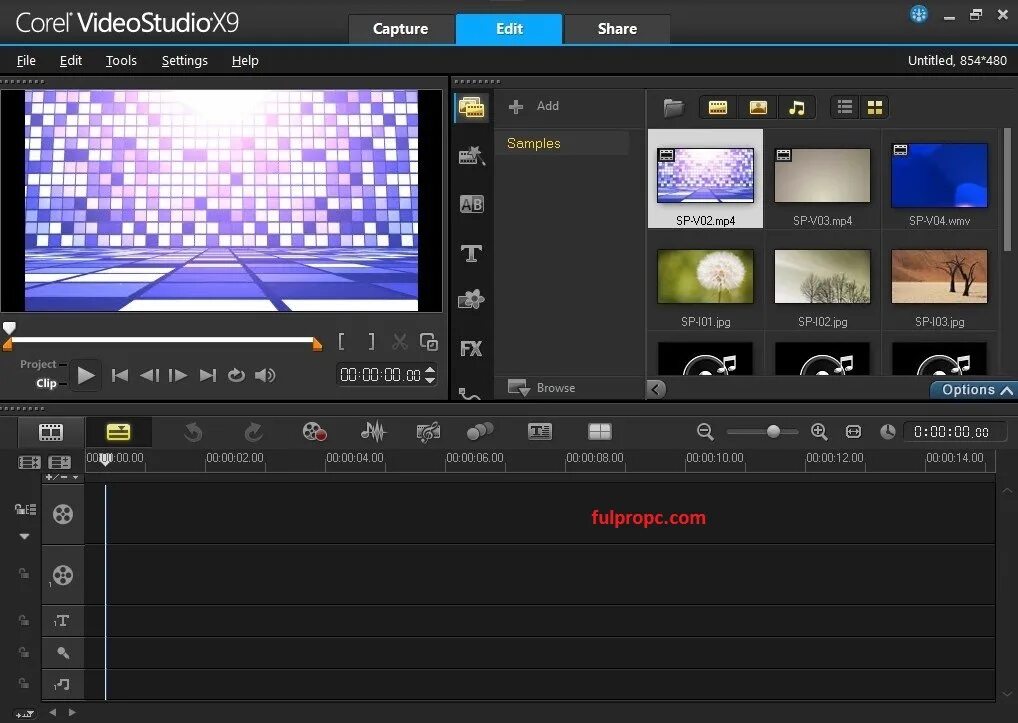Click the timeline zoom out magnifier
This screenshot has height=723, width=1018.
coord(705,432)
